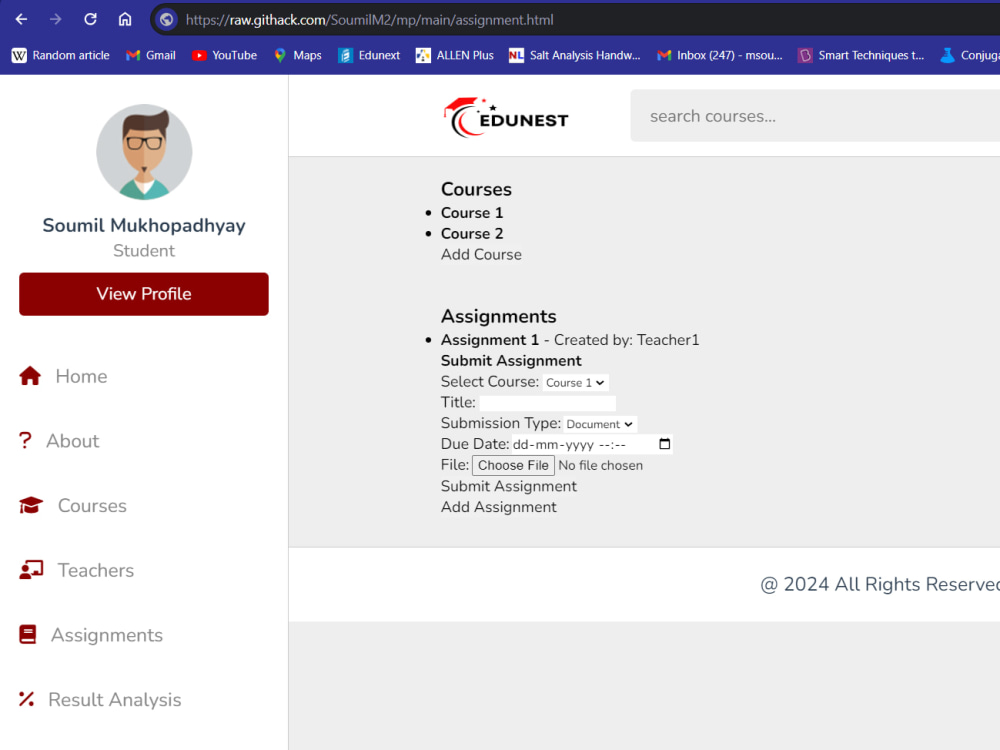Screen dimensions: 1000x750
Task: Open the browser home page icon
Action: tap(124, 19)
